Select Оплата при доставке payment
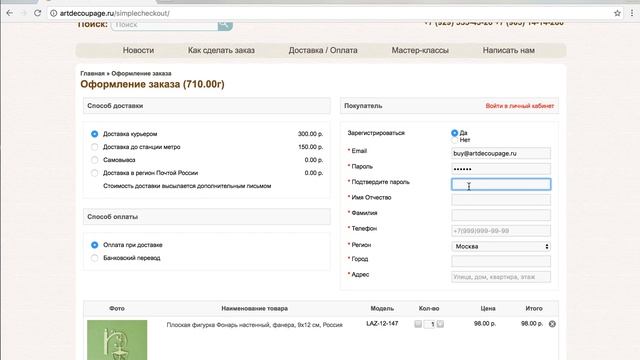Image resolution: width=640 pixels, height=360 pixels. [x=95, y=245]
